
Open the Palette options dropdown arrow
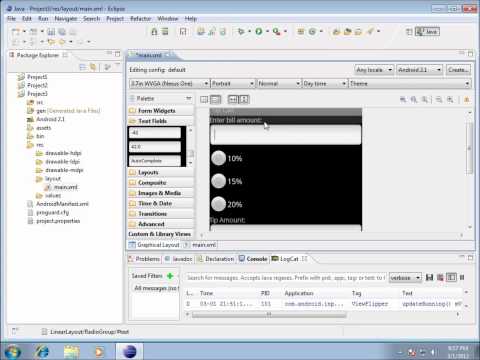pos(189,98)
